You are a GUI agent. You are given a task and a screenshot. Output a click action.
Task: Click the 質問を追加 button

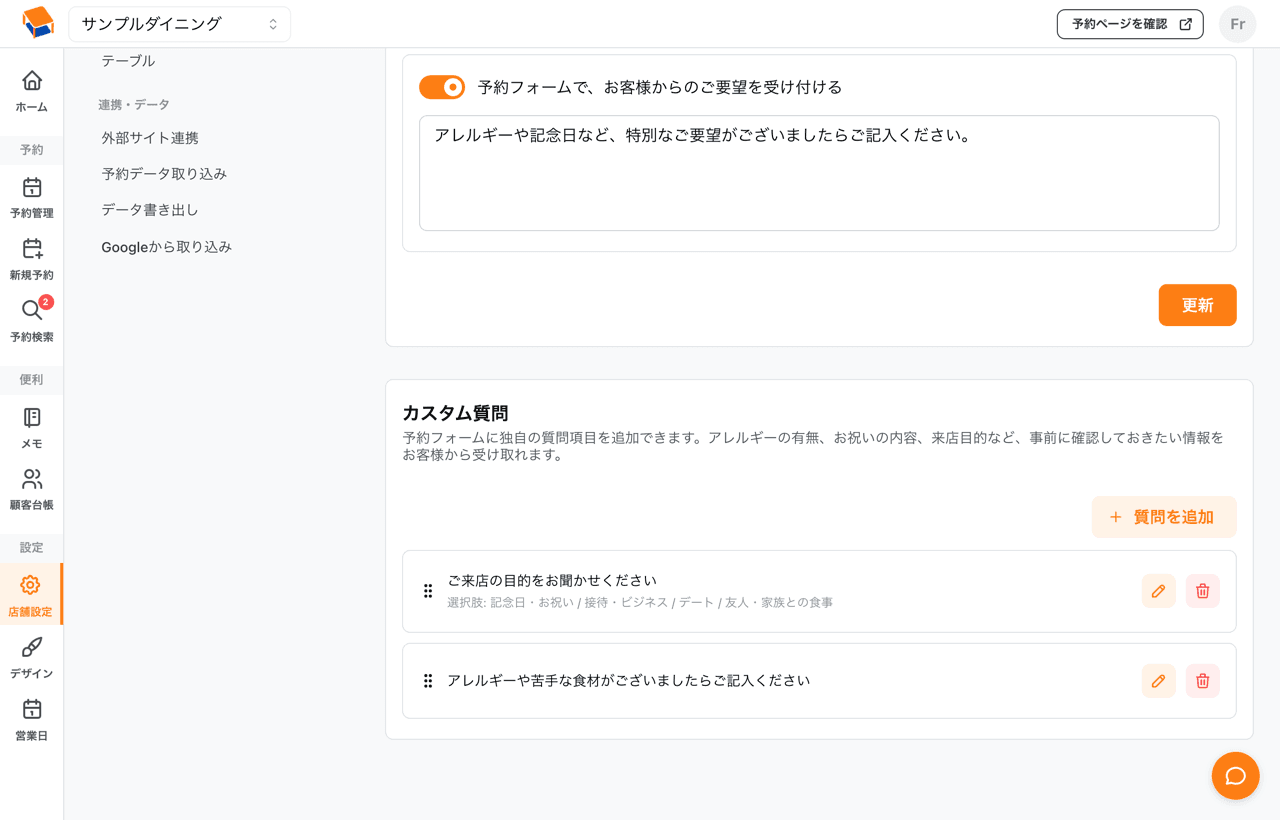[x=1164, y=517]
